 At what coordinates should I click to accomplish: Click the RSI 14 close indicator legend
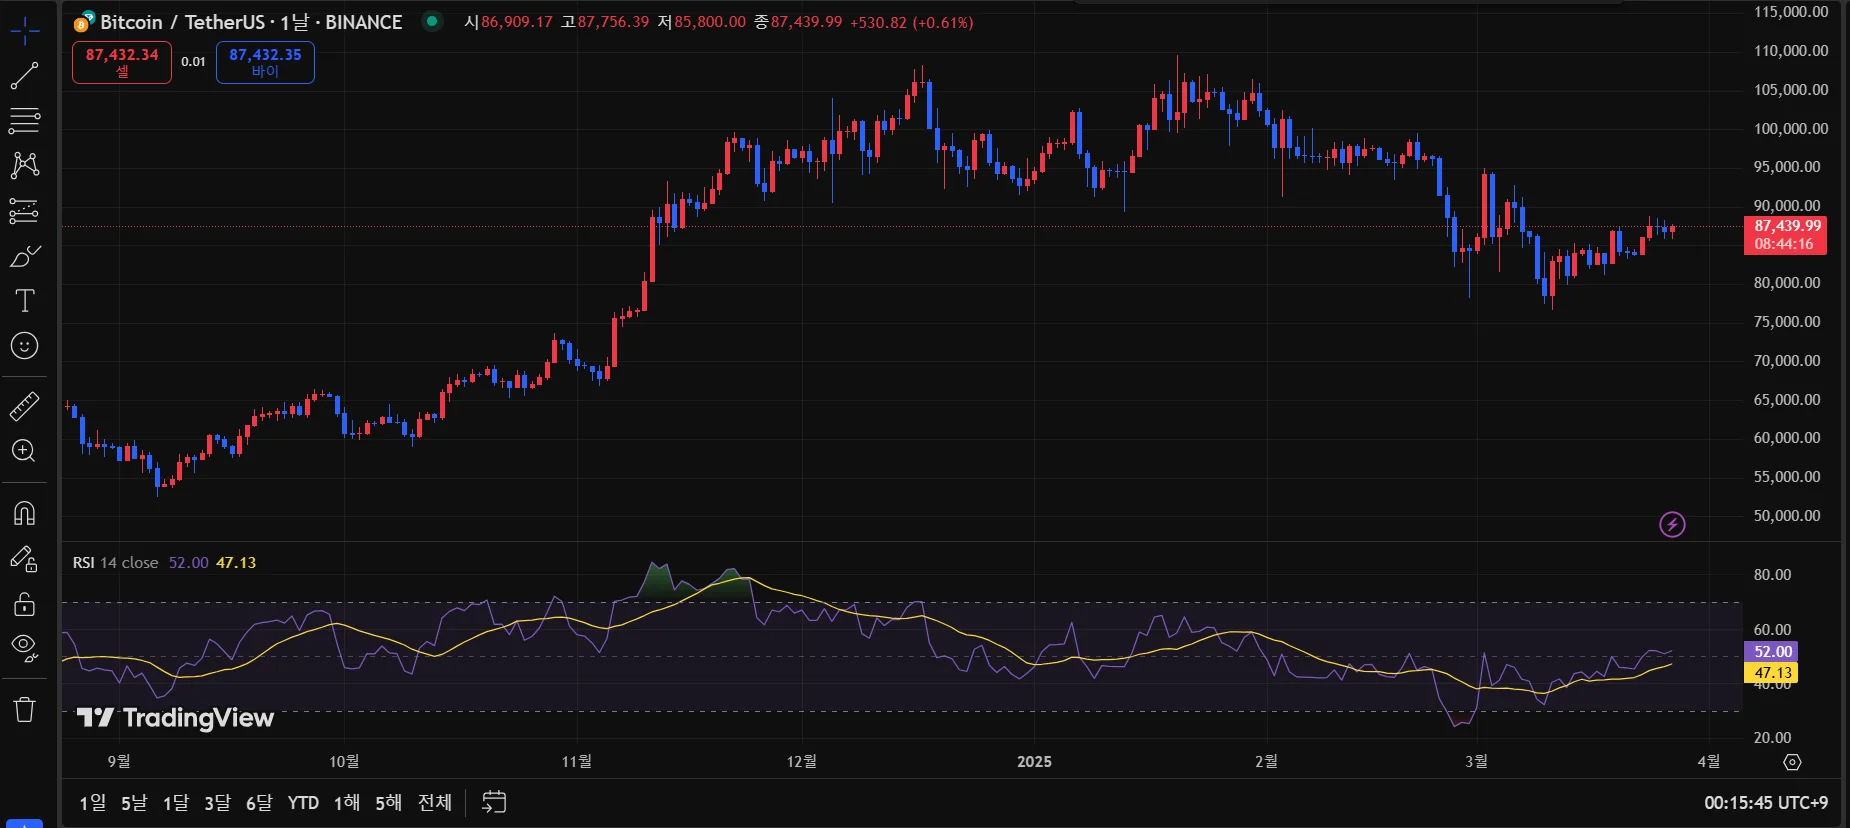pos(115,563)
